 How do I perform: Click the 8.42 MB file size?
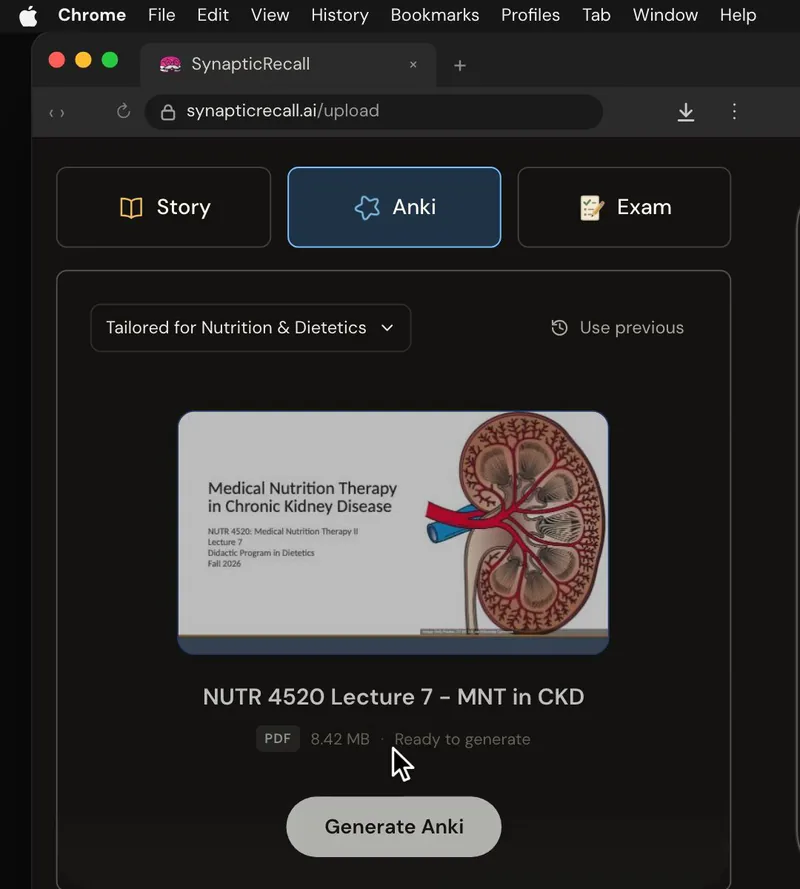coord(340,739)
